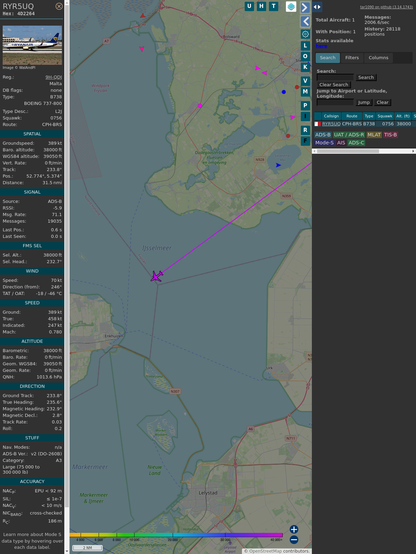
Task: Switch to the Search tab
Action: 328,58
